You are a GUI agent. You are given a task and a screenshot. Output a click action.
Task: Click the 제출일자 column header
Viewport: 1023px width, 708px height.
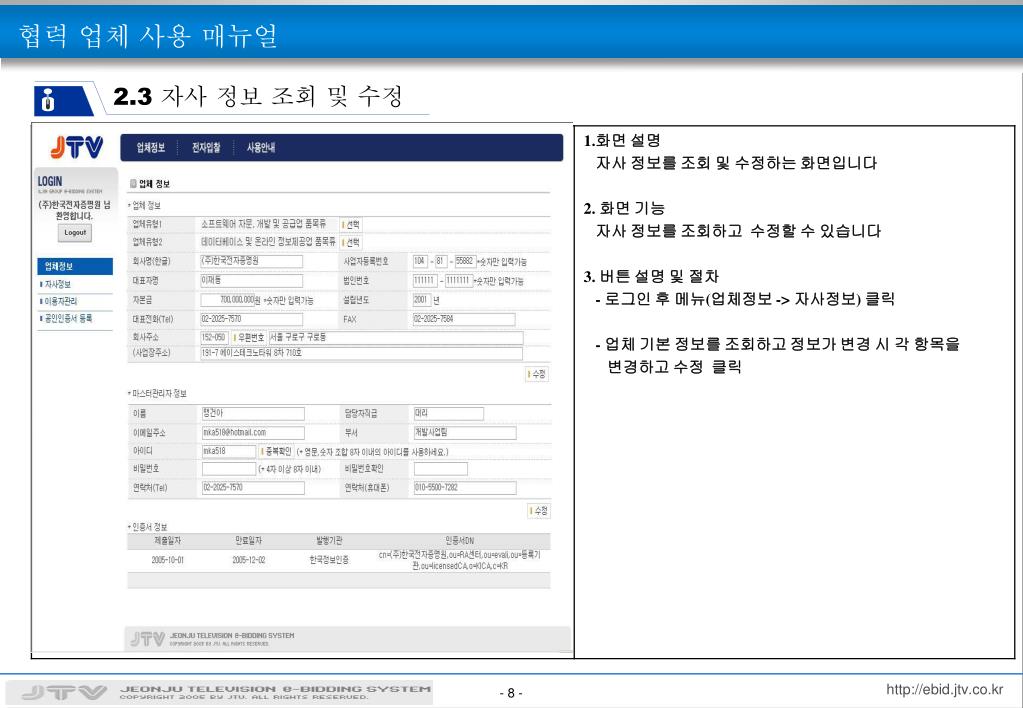168,541
